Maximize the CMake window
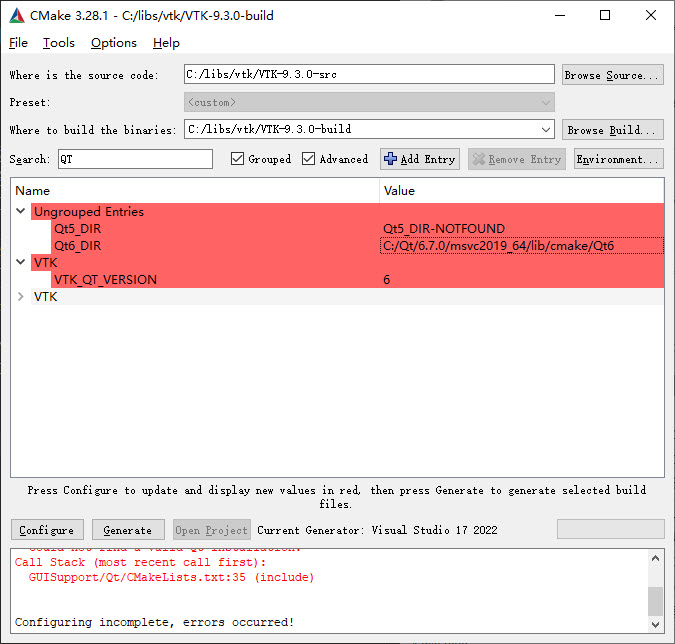Viewport: 675px width, 644px height. (605, 15)
